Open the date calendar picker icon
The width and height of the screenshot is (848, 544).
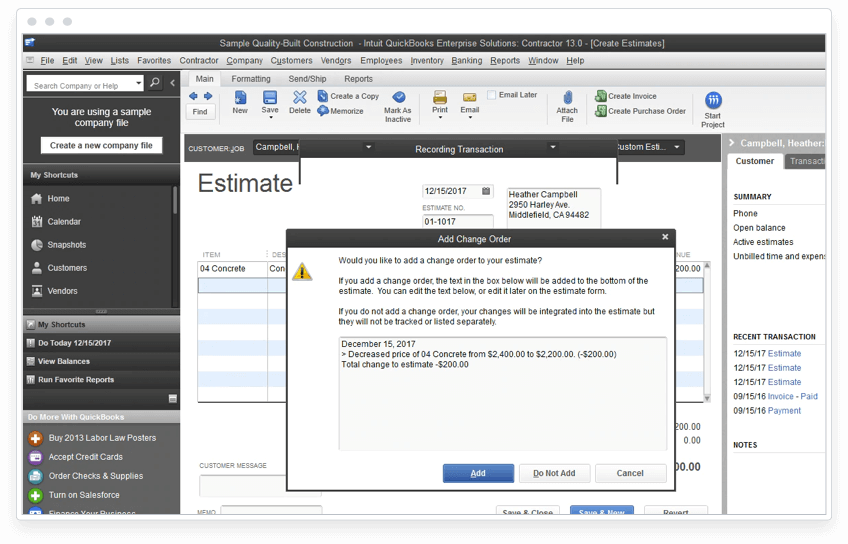[486, 191]
